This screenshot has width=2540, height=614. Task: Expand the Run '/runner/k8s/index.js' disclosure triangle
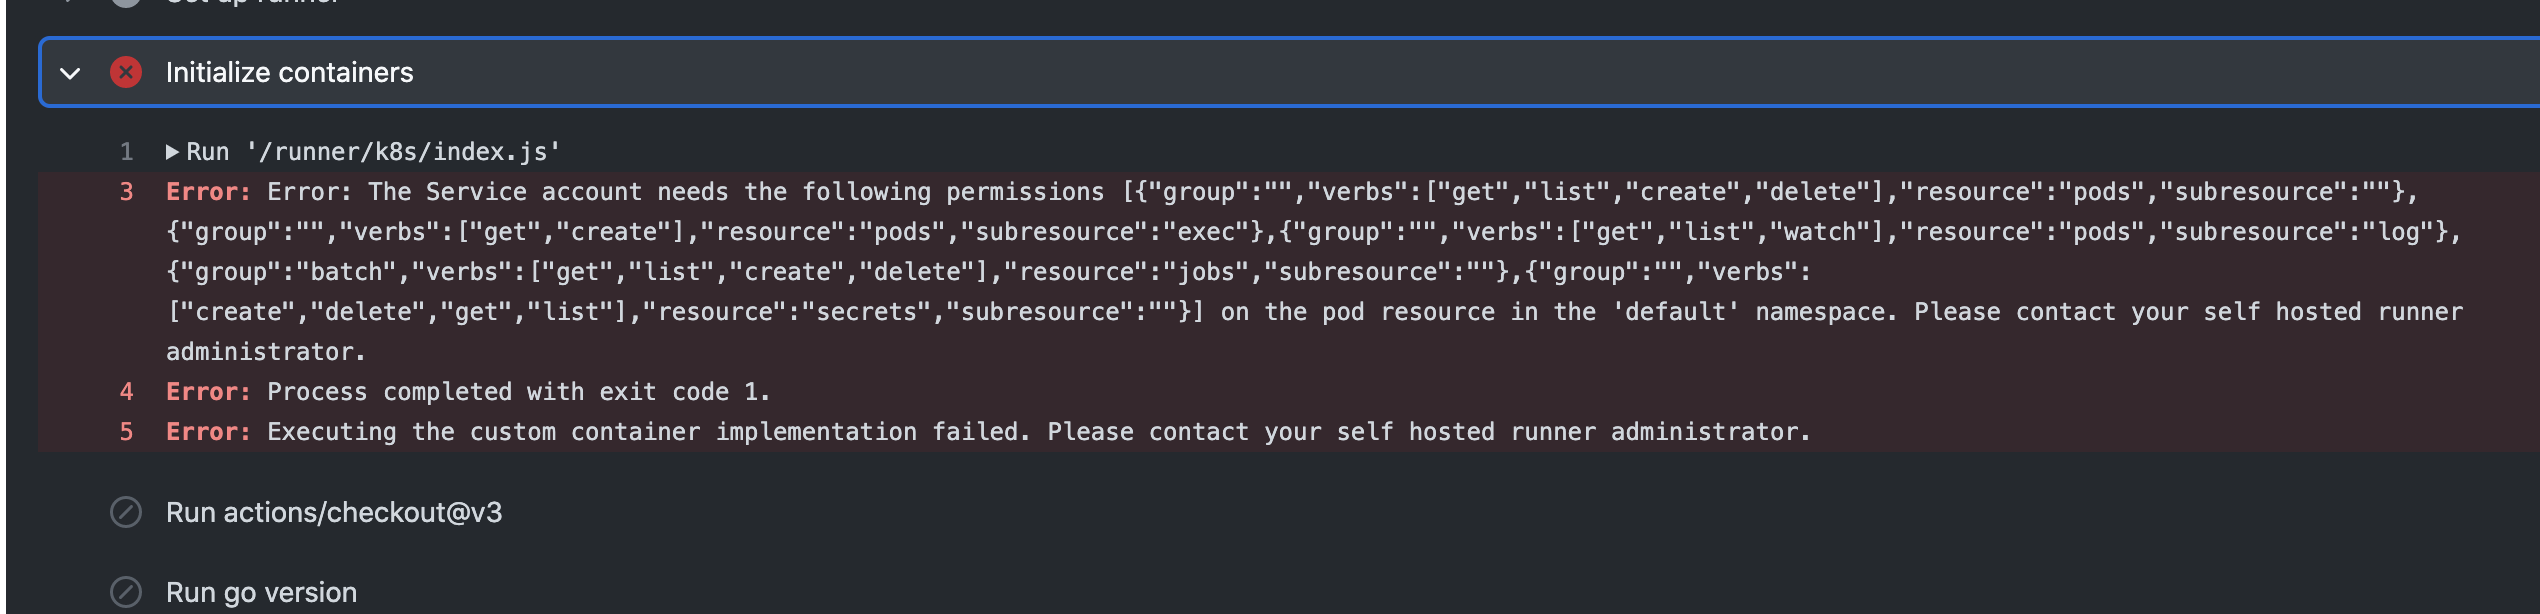pyautogui.click(x=172, y=152)
